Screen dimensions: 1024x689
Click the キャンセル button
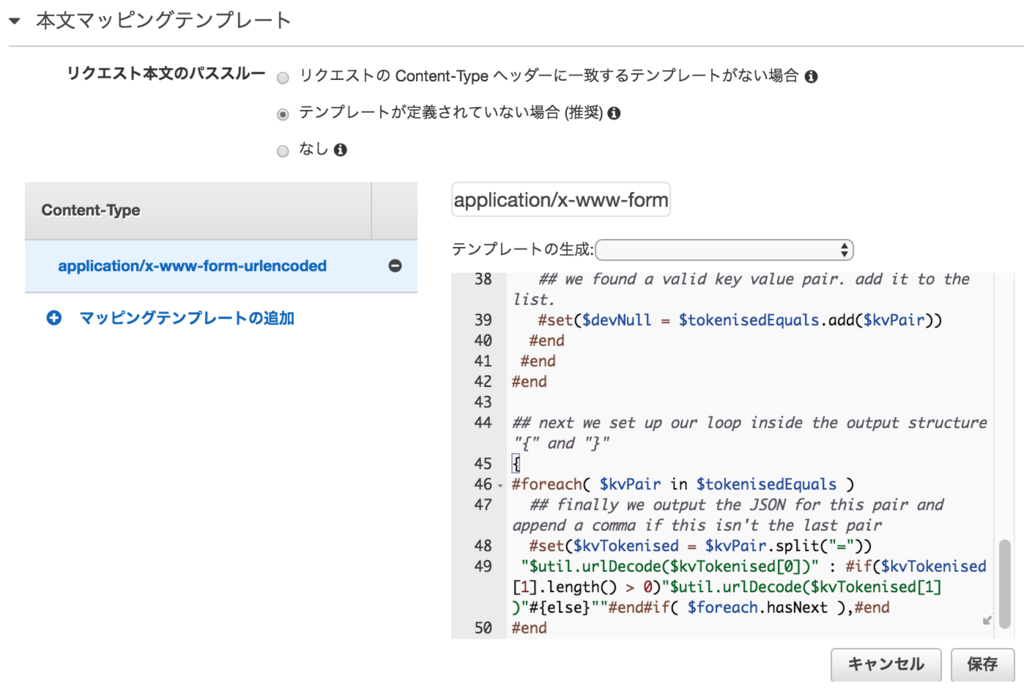click(886, 665)
